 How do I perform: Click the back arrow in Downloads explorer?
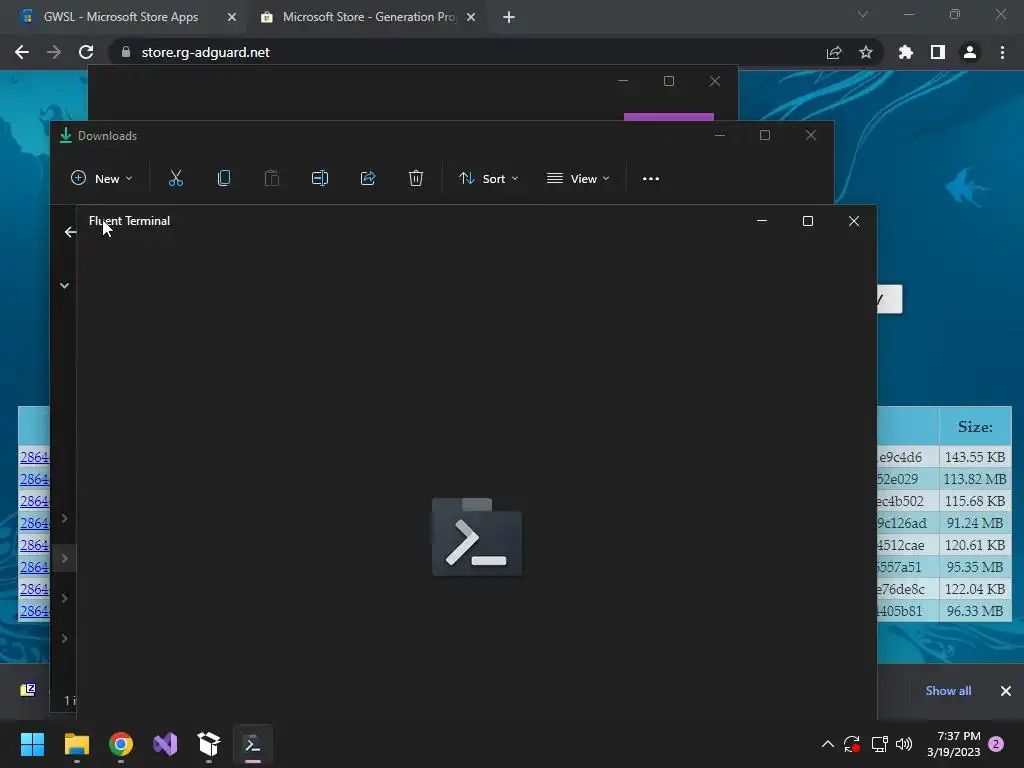coord(70,232)
